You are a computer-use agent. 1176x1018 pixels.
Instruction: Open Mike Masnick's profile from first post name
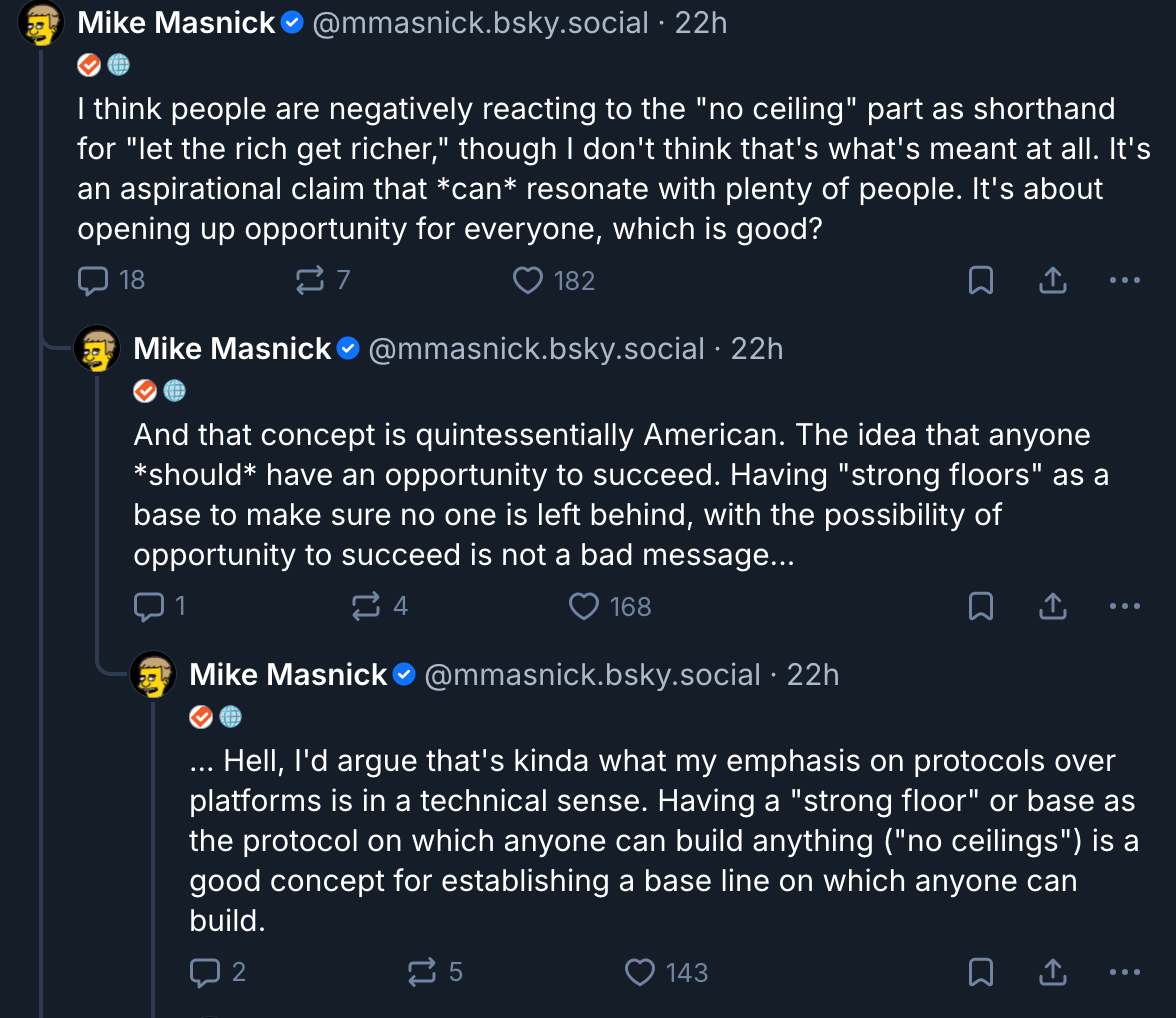click(176, 23)
